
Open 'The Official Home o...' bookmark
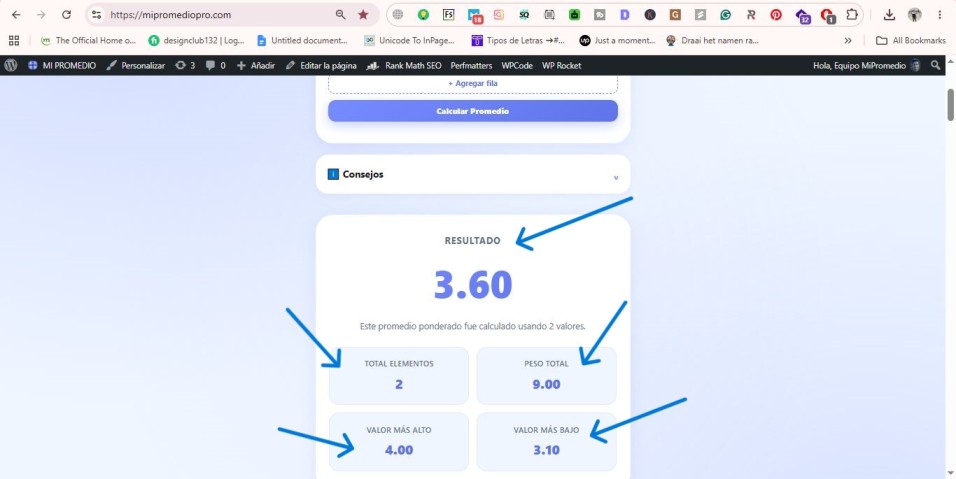click(88, 40)
